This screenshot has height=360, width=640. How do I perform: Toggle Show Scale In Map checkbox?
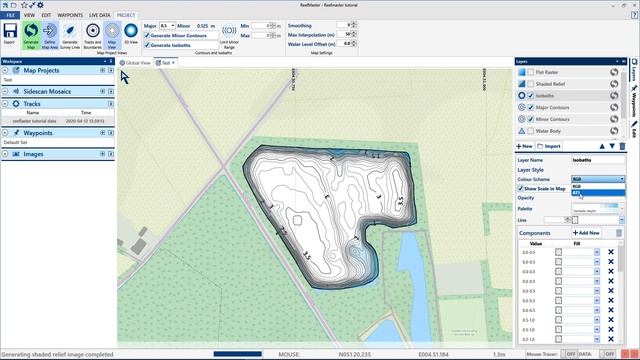(520, 189)
